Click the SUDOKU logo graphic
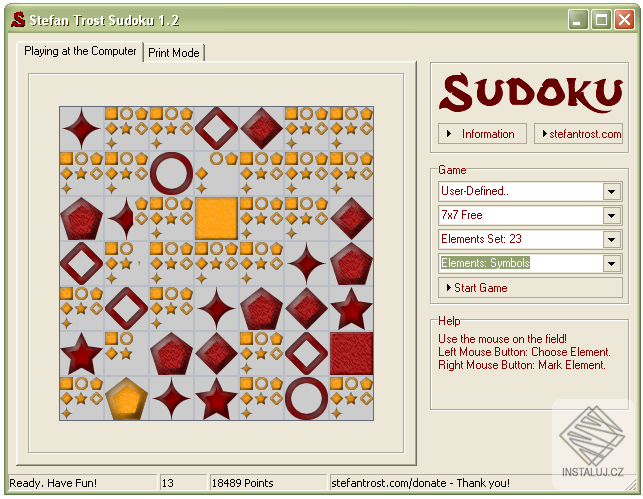Screen dimensions: 643x499 point(531,93)
